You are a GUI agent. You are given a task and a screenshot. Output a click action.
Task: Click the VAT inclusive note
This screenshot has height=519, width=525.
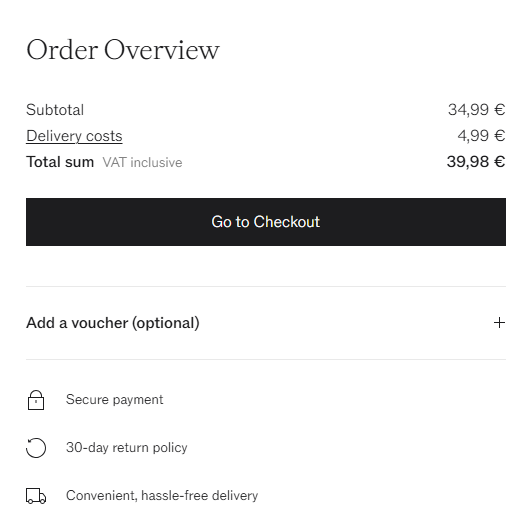coord(142,162)
